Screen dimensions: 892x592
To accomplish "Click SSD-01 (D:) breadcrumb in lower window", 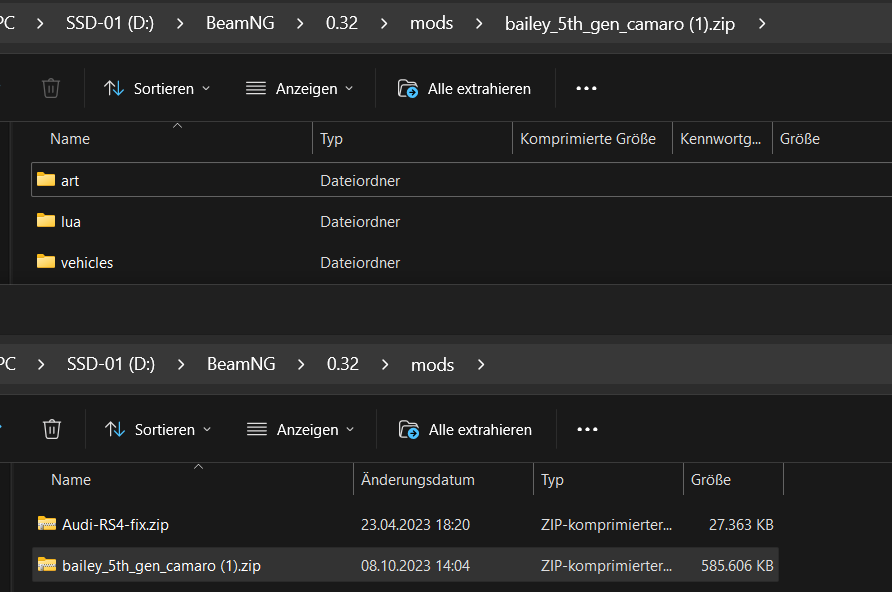I will (x=111, y=364).
